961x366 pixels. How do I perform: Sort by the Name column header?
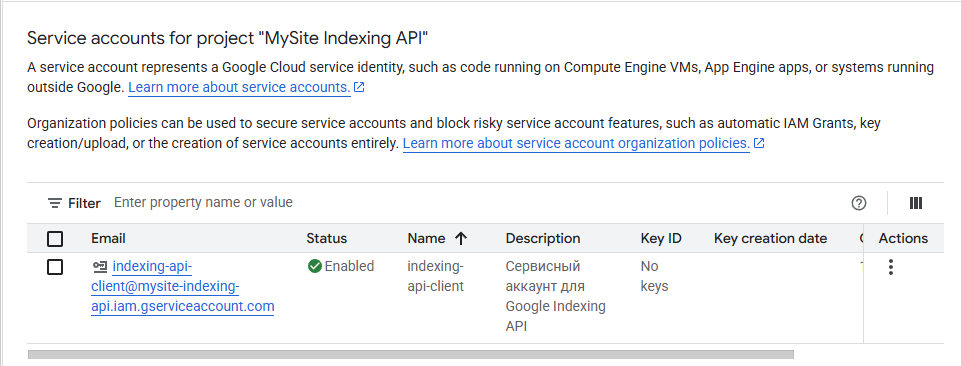426,238
